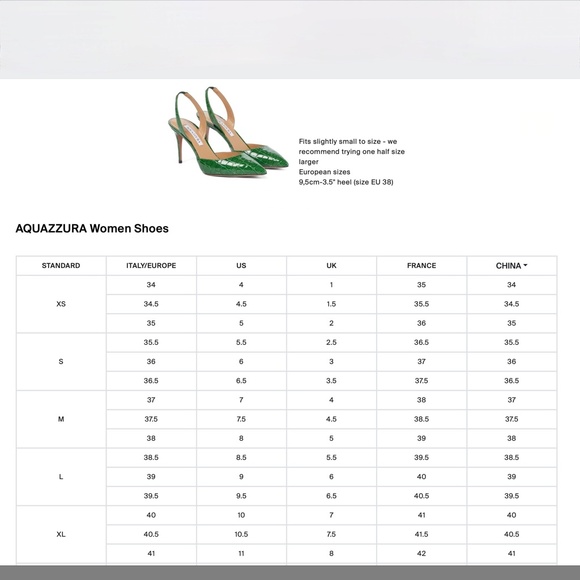This screenshot has width=580, height=580.
Task: Select China column size 37 cell
Action: pos(512,400)
